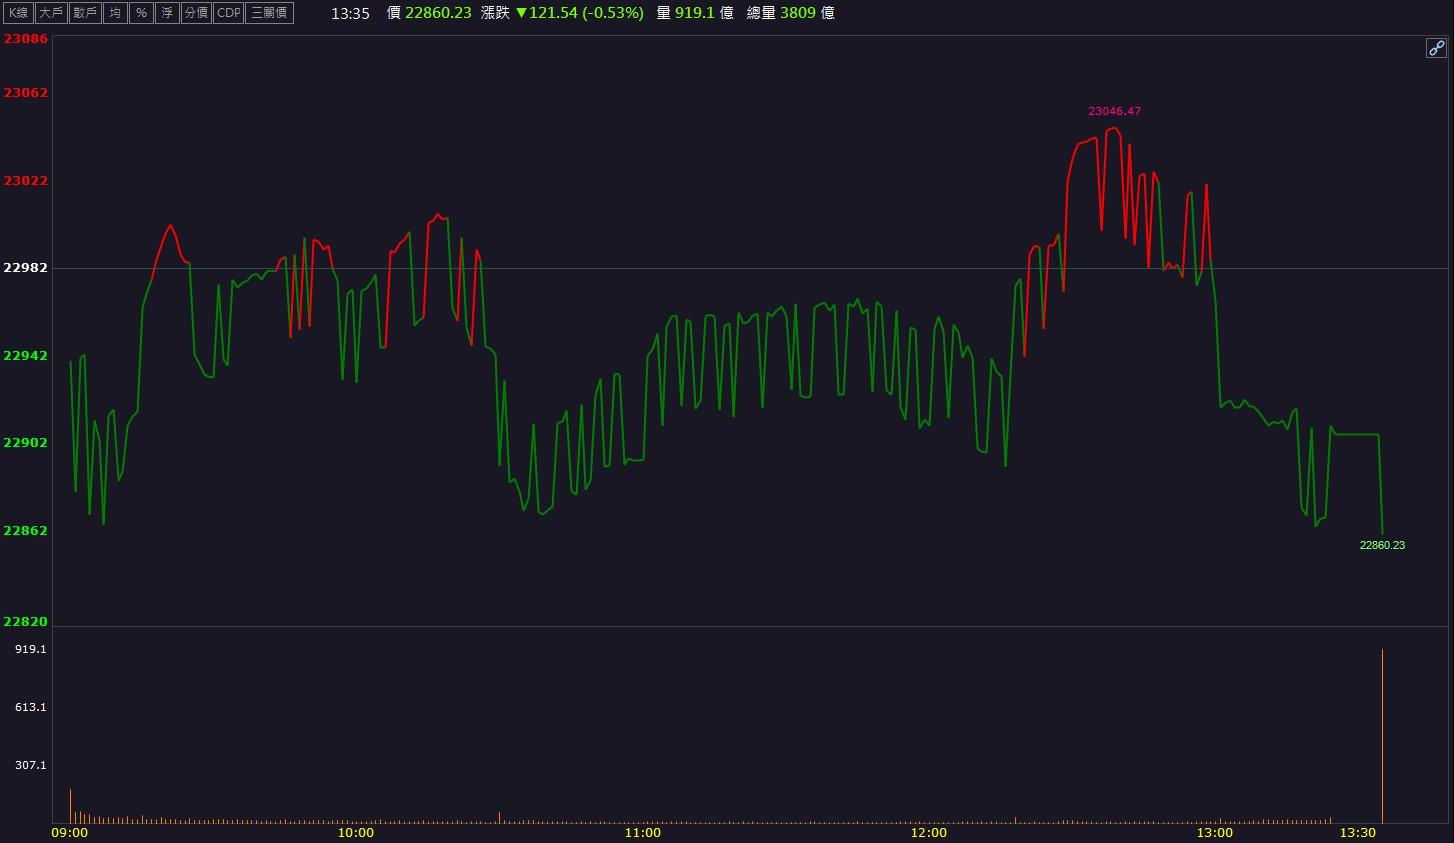Click the 22942 price axis label
Viewport: 1454px width, 843px height.
(x=26, y=355)
